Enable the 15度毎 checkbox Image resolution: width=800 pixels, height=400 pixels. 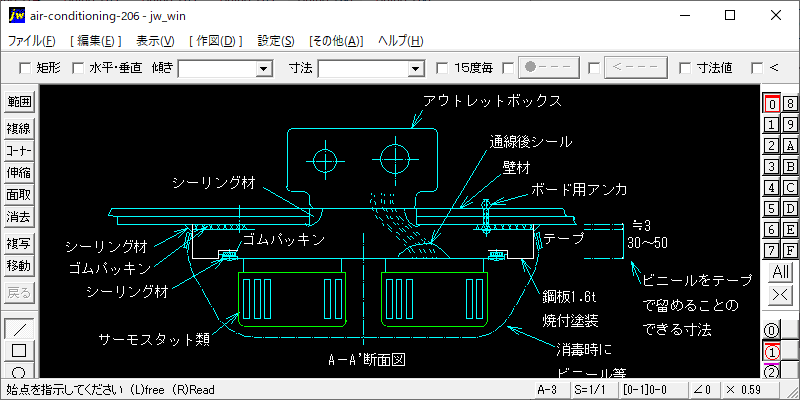coord(442,68)
